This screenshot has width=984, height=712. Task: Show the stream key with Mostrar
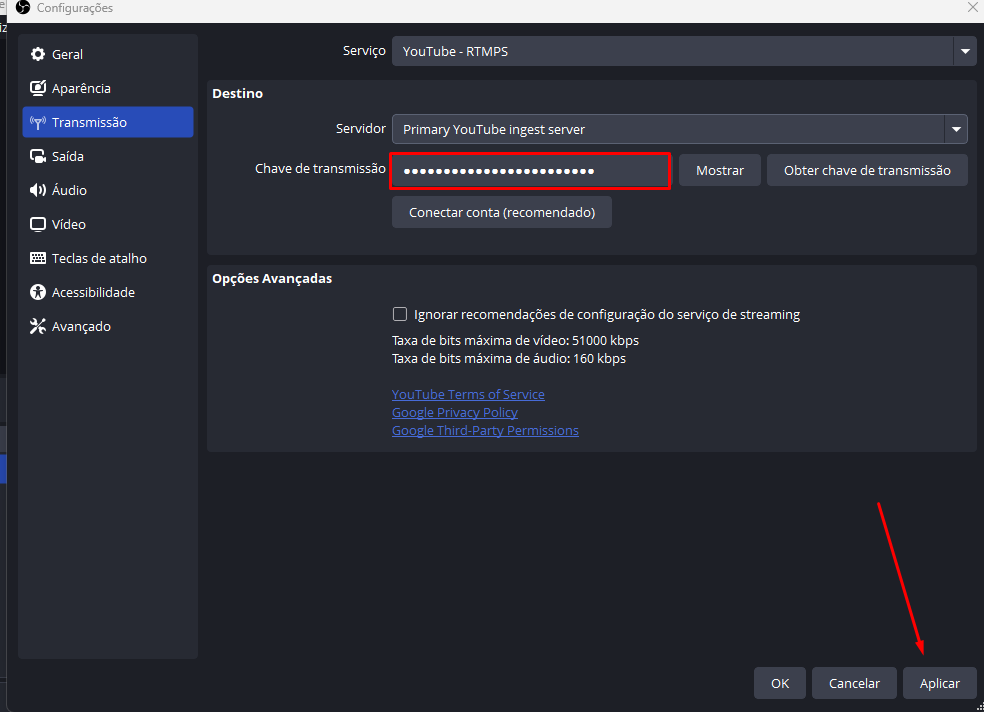click(x=720, y=171)
